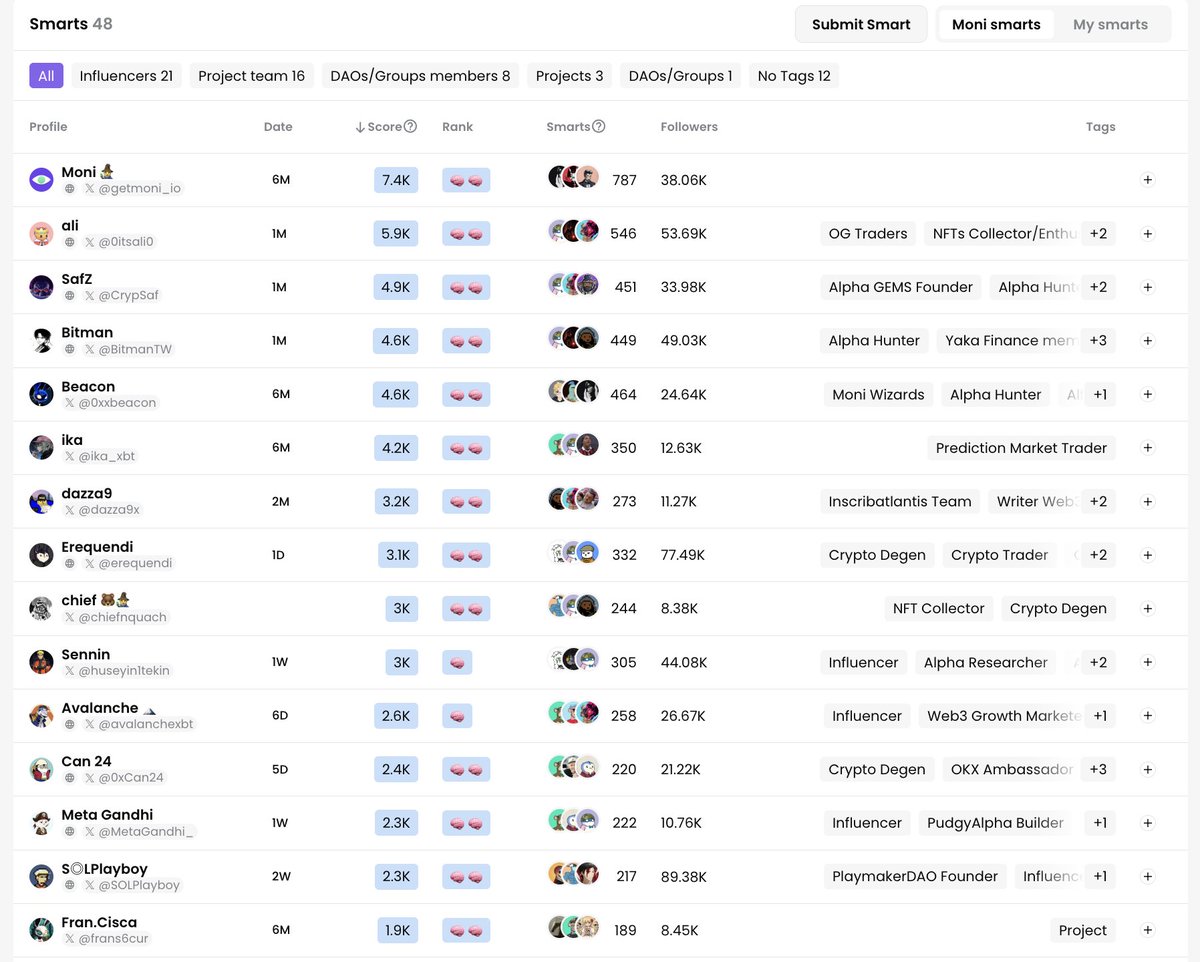
Task: Click the Moni Wizards tag
Action: [x=878, y=395]
